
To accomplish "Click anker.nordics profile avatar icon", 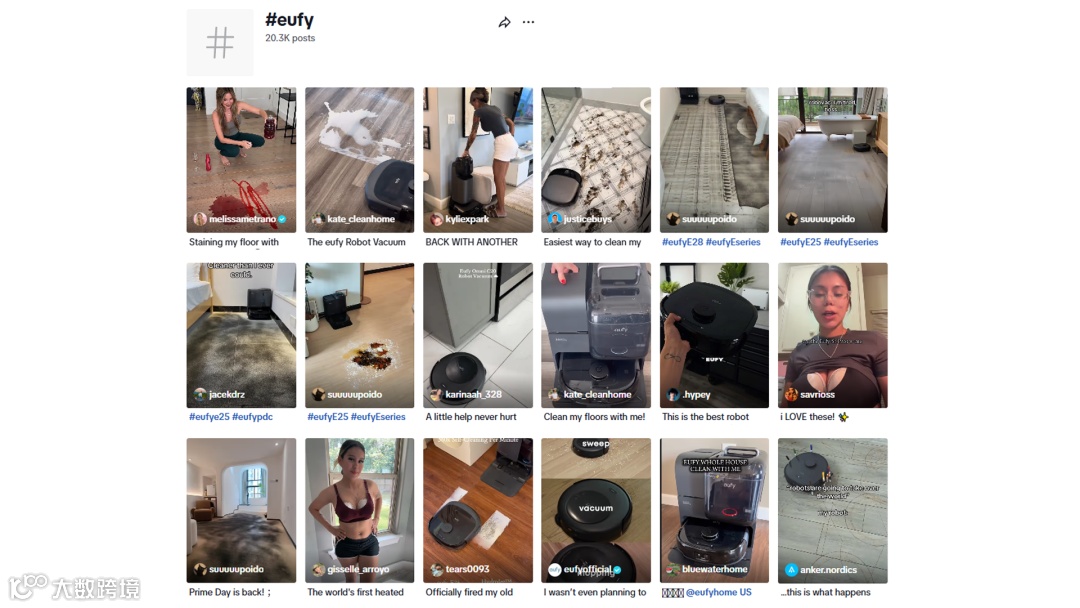I will pos(791,569).
